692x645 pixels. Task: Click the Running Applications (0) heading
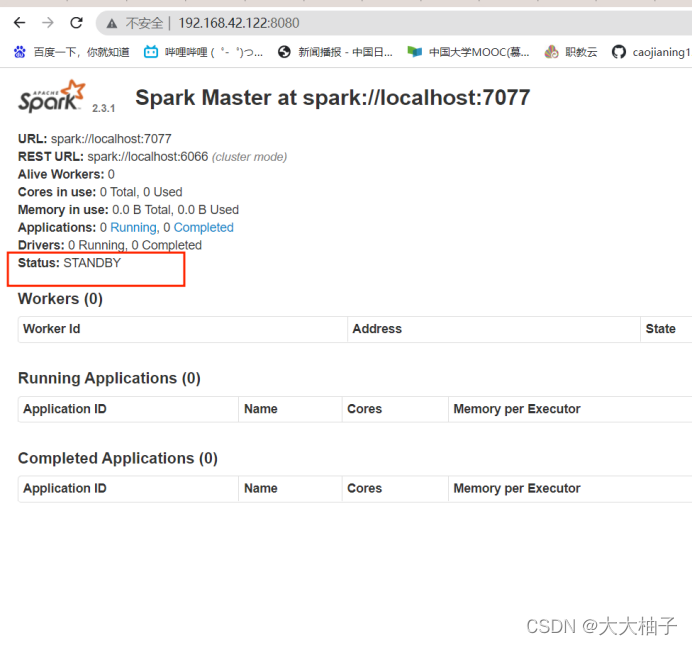coord(109,378)
